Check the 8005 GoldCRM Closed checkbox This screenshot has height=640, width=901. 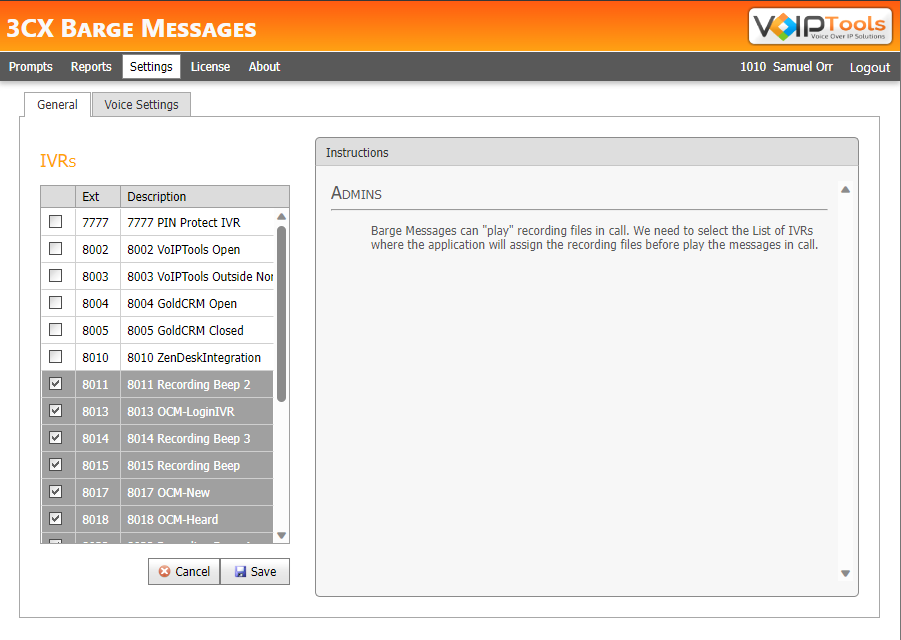(x=56, y=329)
